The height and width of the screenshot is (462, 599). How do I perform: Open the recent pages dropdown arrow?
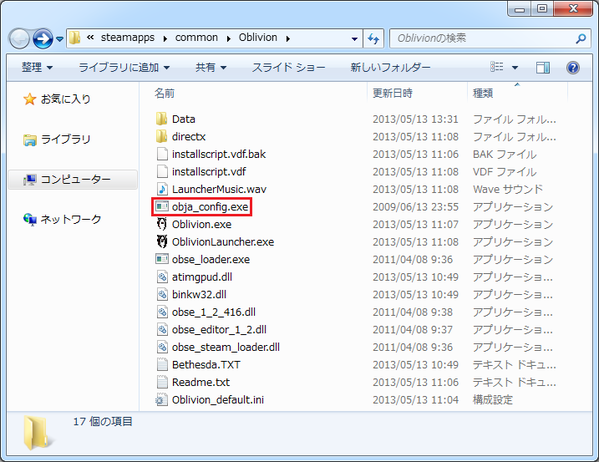coord(60,39)
